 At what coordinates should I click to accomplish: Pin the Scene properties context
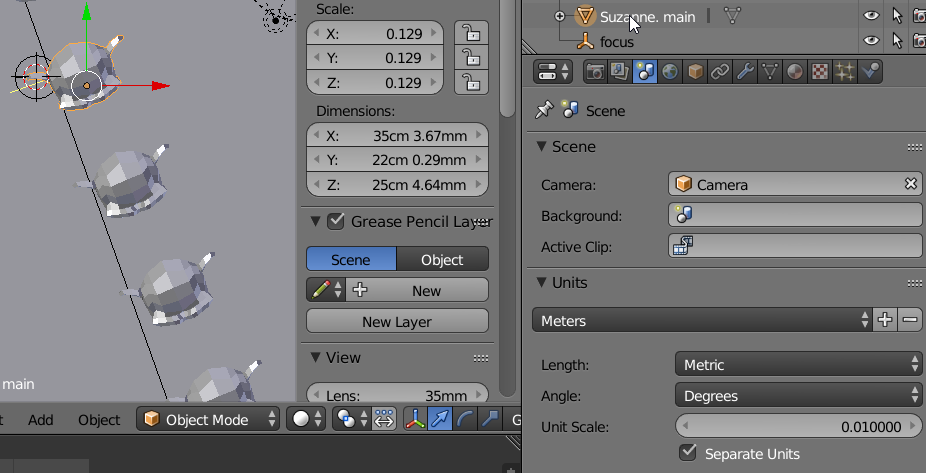click(x=543, y=110)
